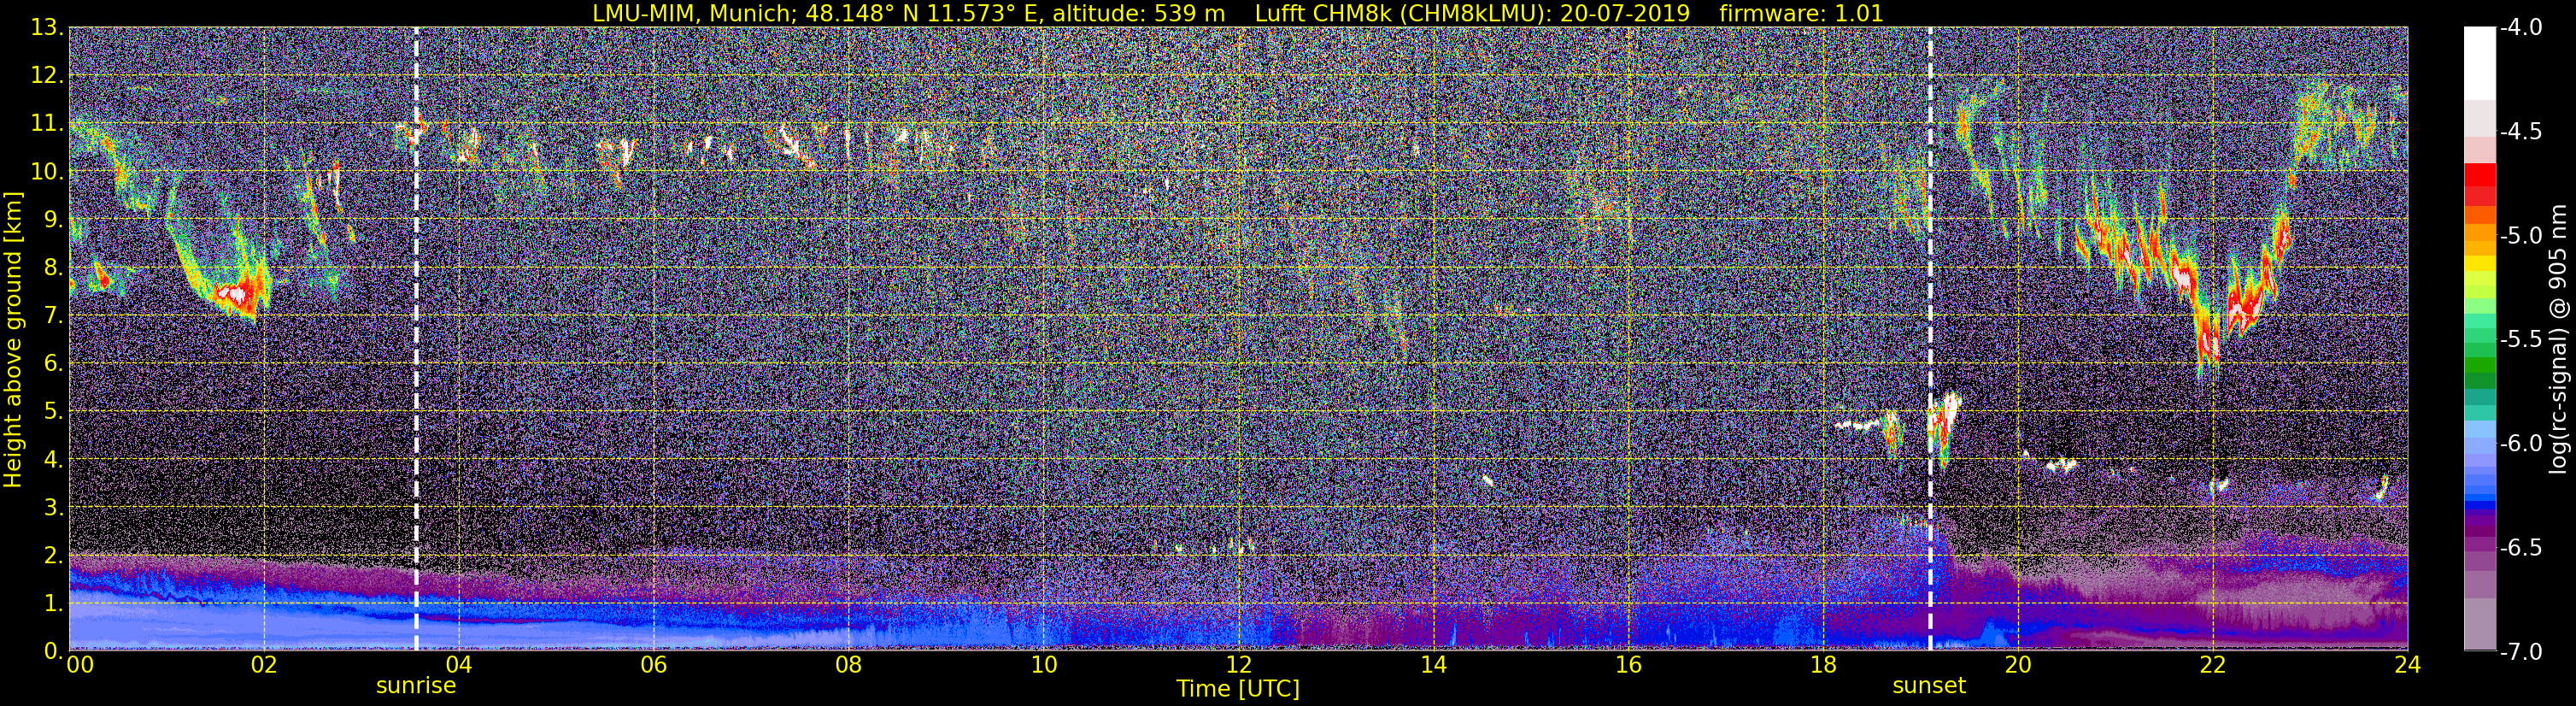2576x706 pixels.
Task: Click the time axis tick 08
Action: coord(848,665)
